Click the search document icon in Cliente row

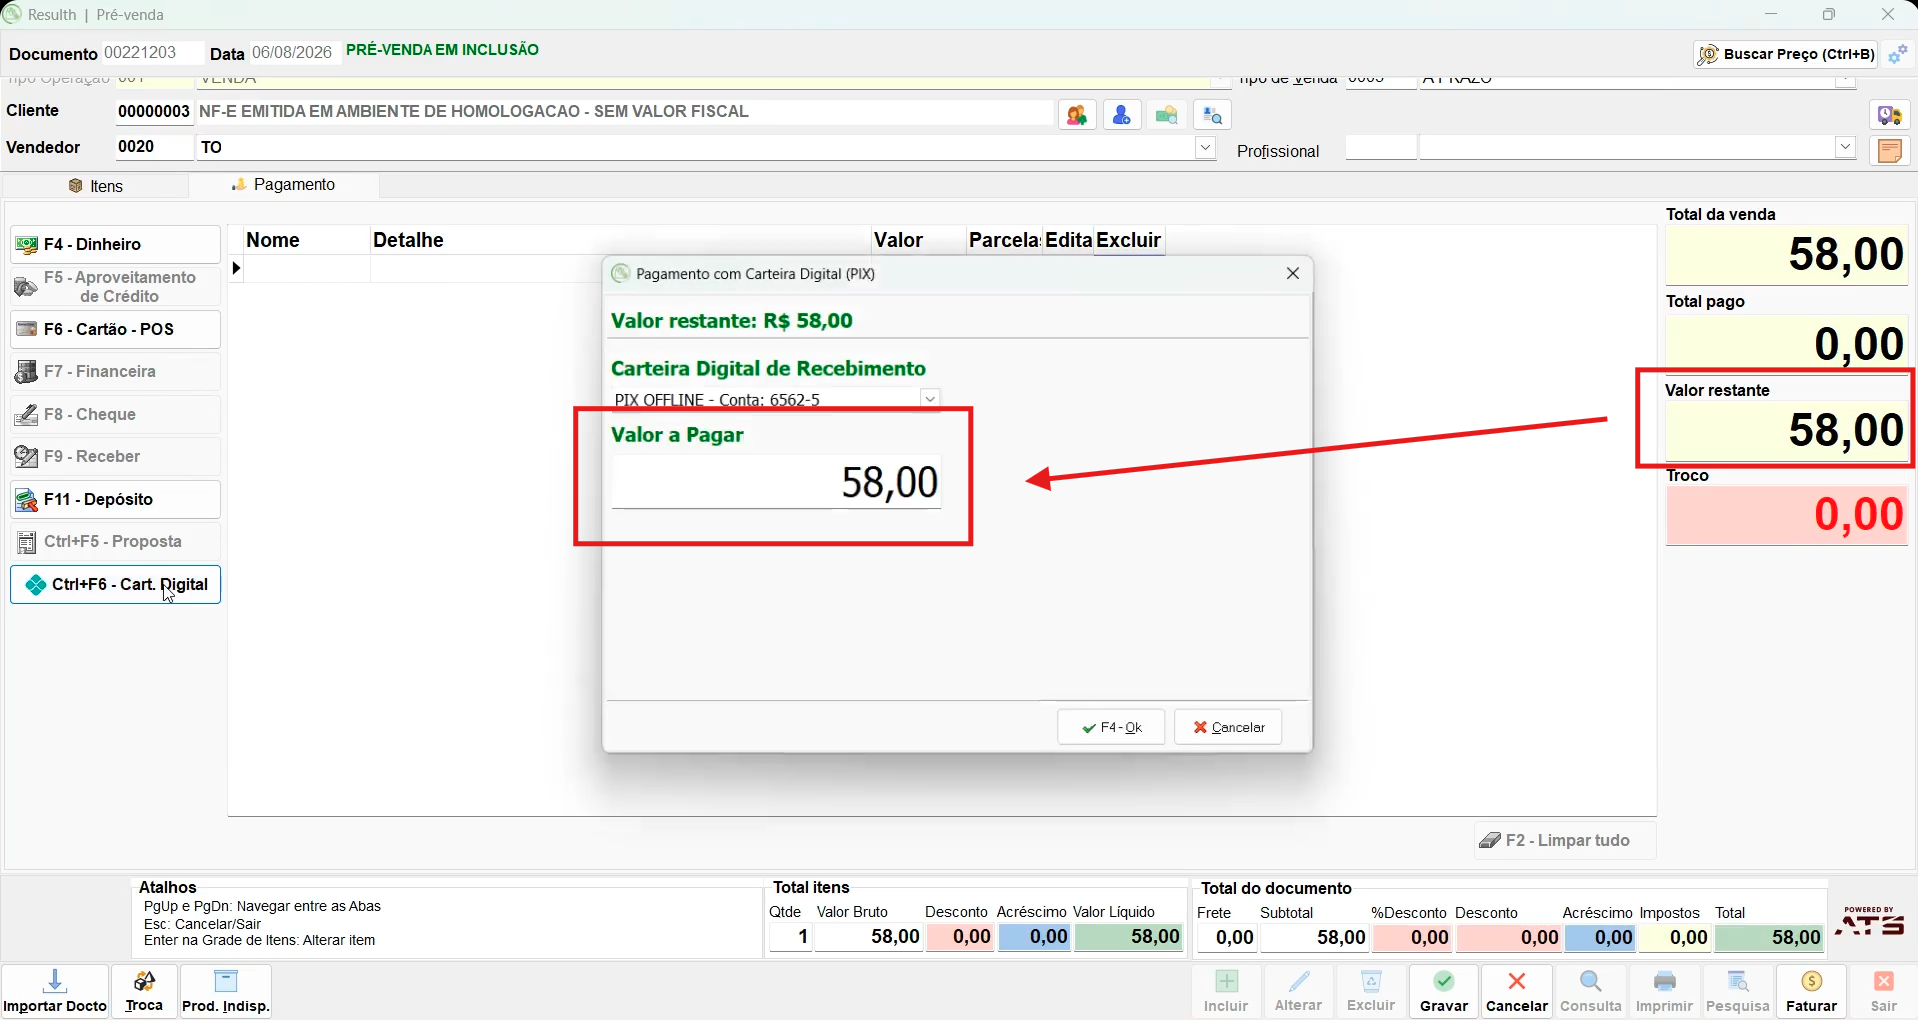[x=1212, y=115]
